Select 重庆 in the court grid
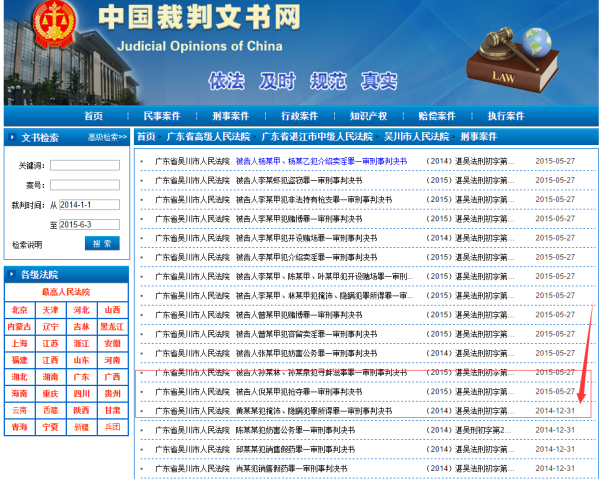This screenshot has height=479, width=600. (51, 394)
